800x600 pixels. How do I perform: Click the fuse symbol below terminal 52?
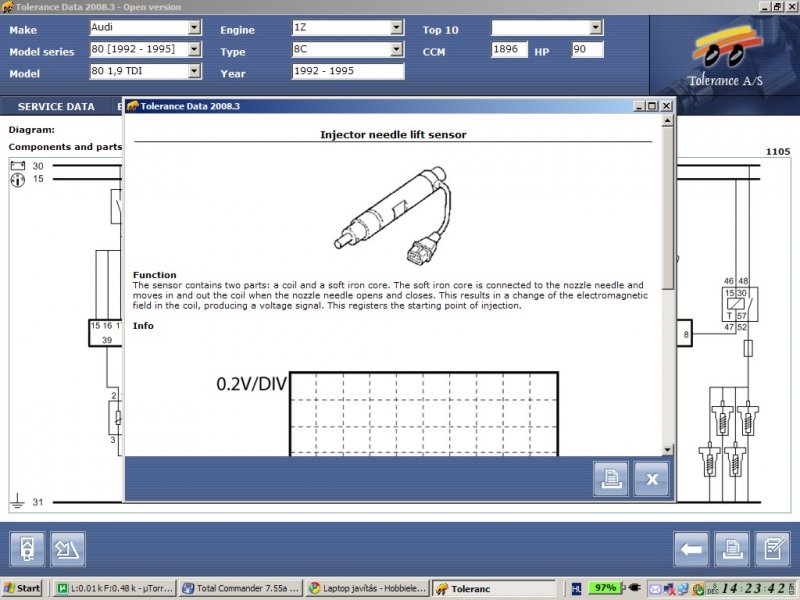click(748, 348)
